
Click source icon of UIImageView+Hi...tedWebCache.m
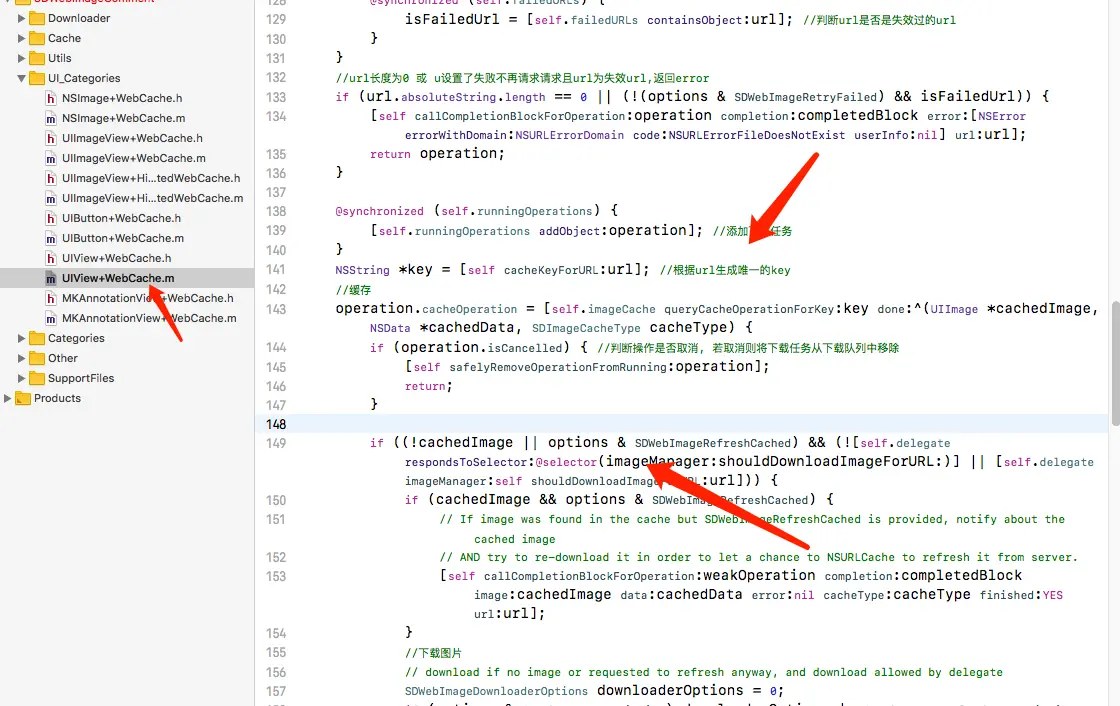51,198
